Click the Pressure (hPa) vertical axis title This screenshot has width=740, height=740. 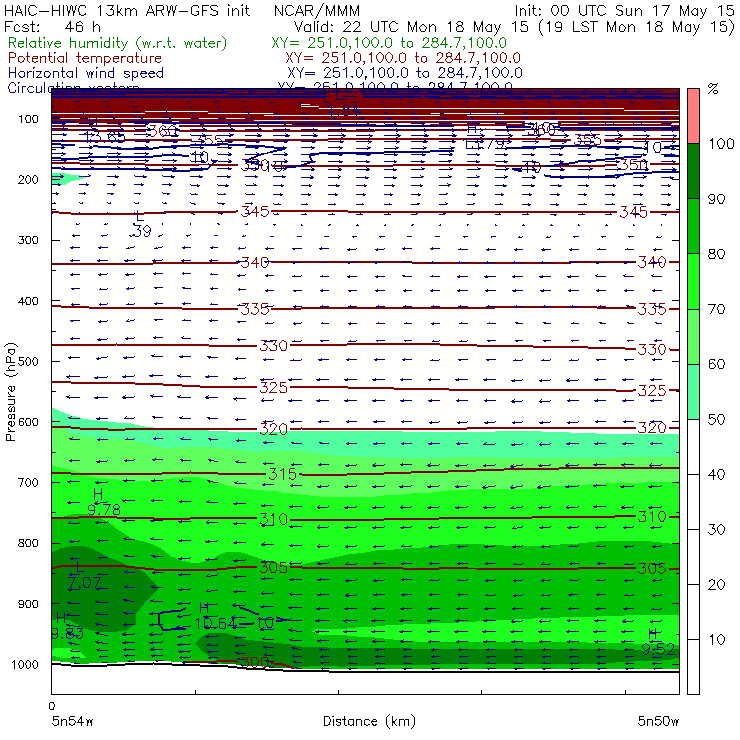click(x=10, y=392)
